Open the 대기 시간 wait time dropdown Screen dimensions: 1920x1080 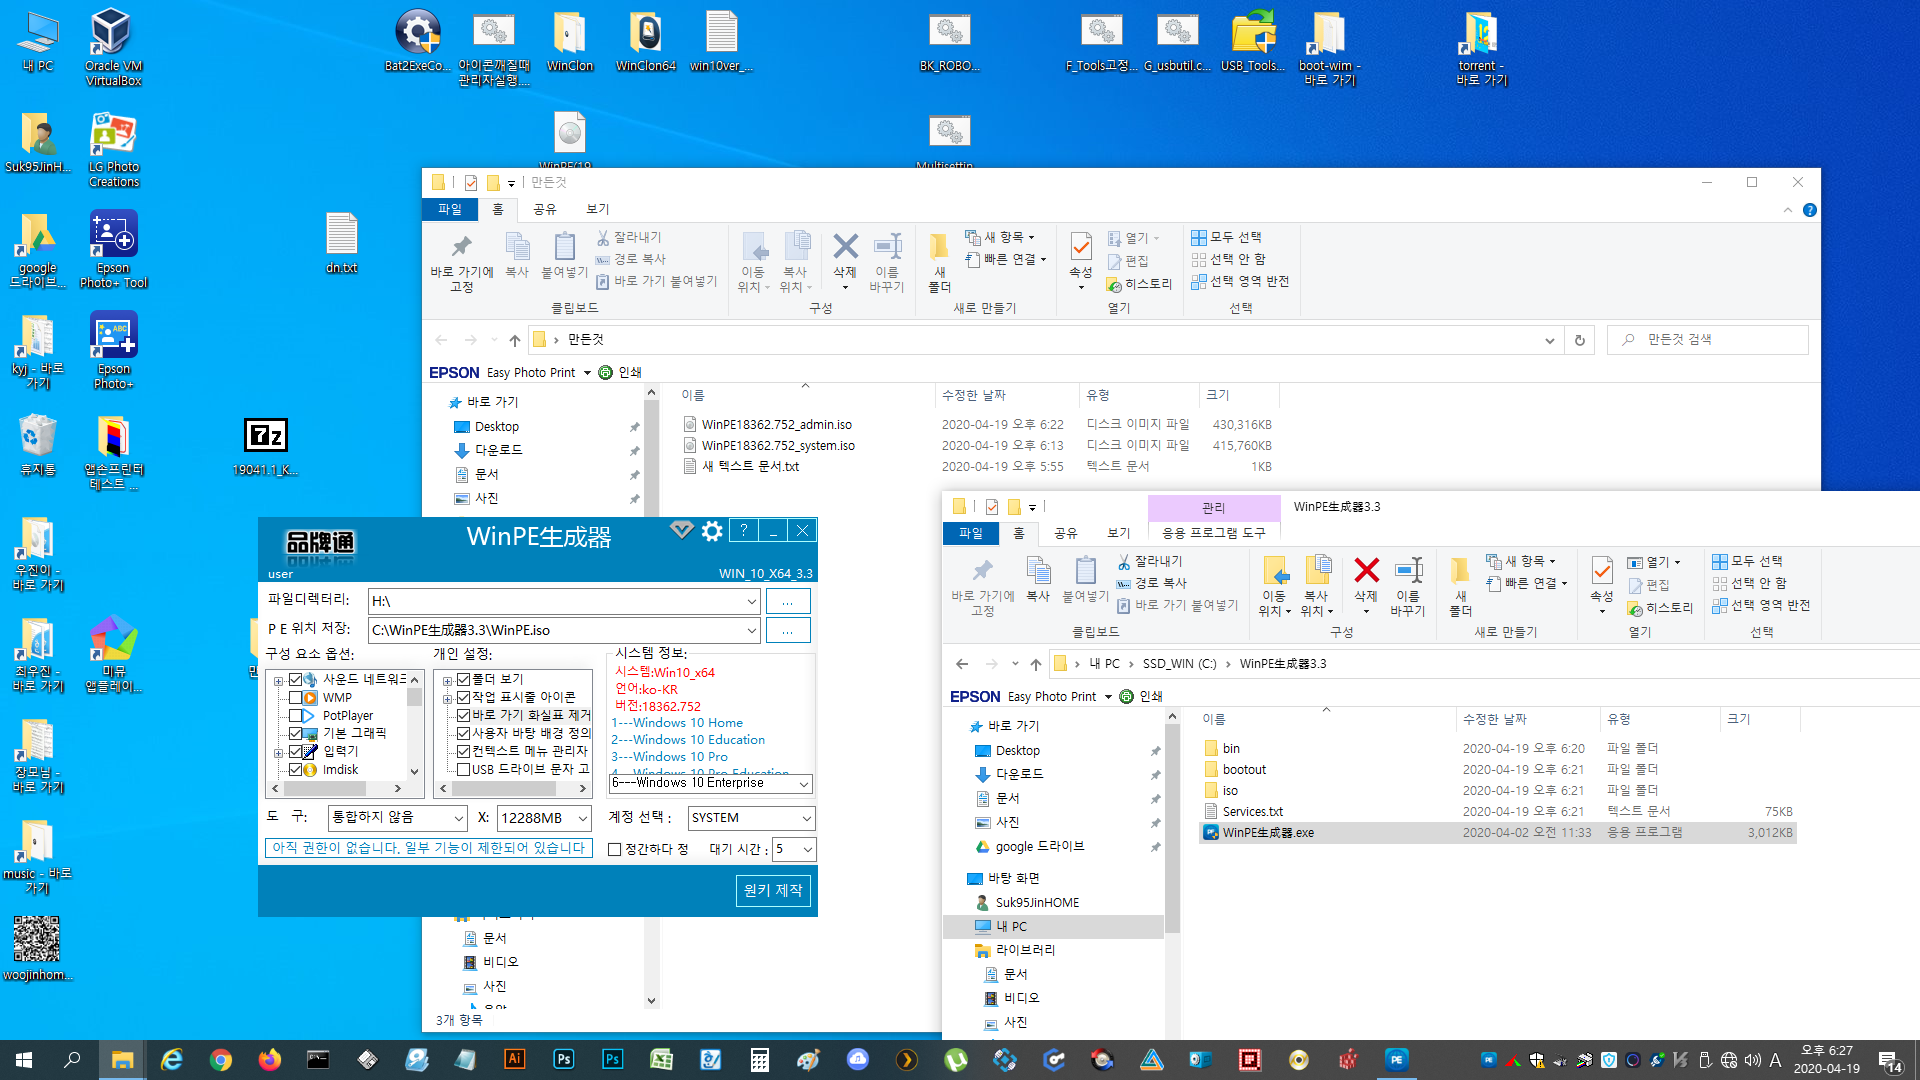tap(807, 850)
